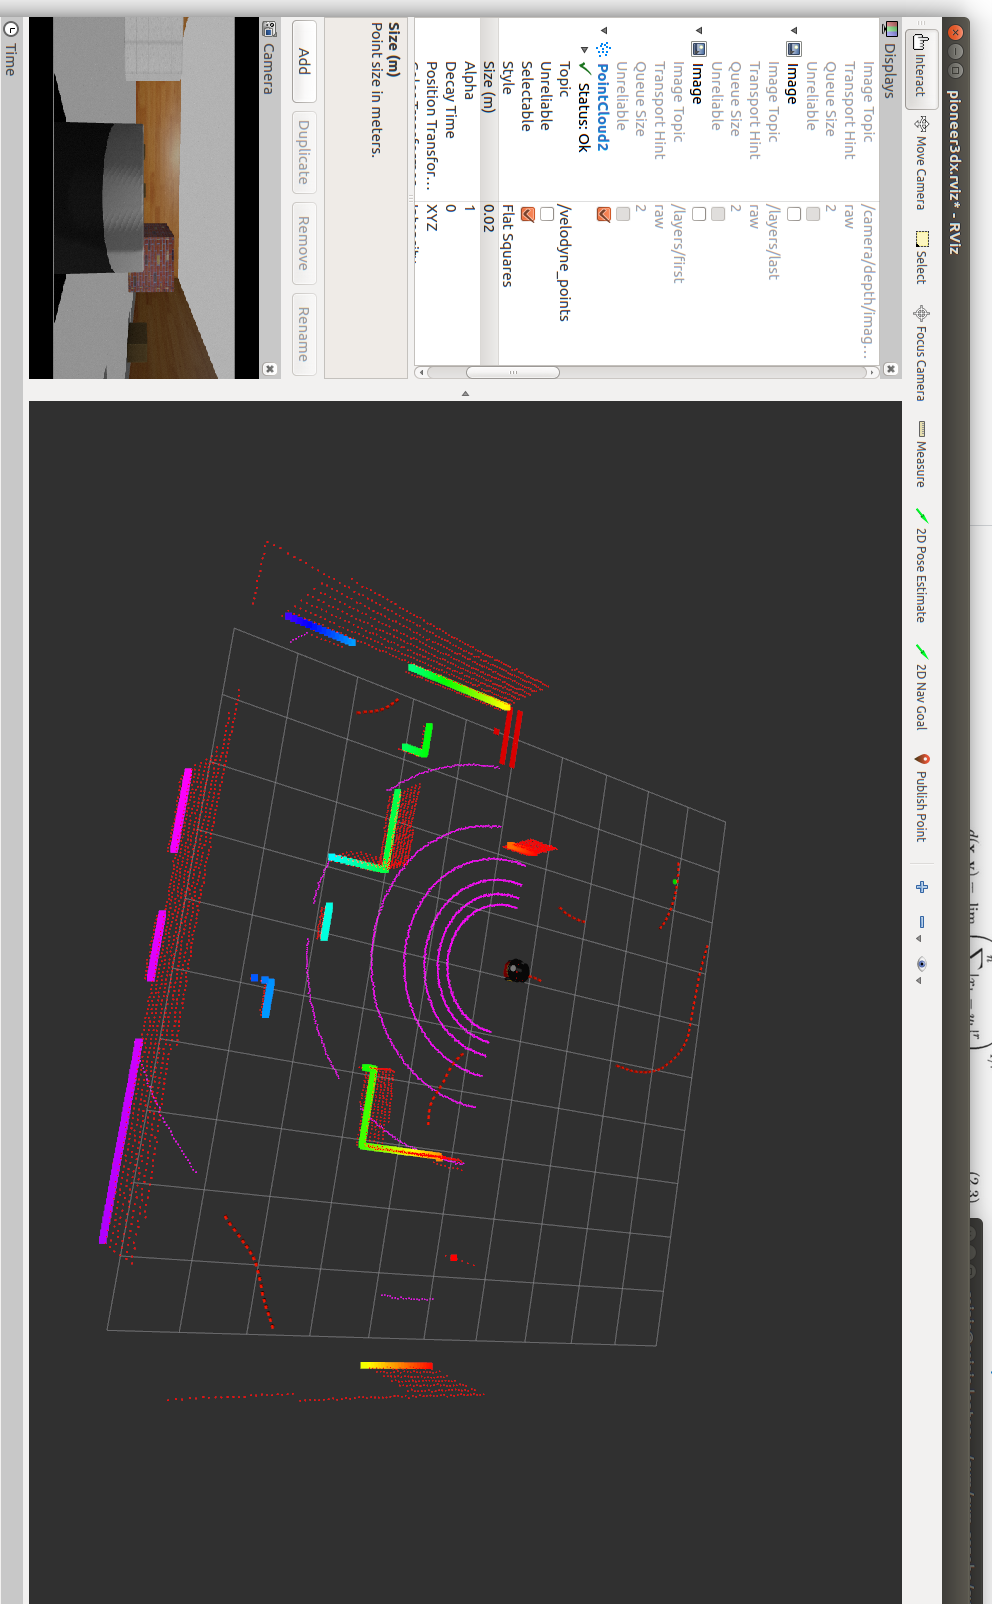The image size is (992, 1604).
Task: Click the Time panel label
Action: point(11,59)
